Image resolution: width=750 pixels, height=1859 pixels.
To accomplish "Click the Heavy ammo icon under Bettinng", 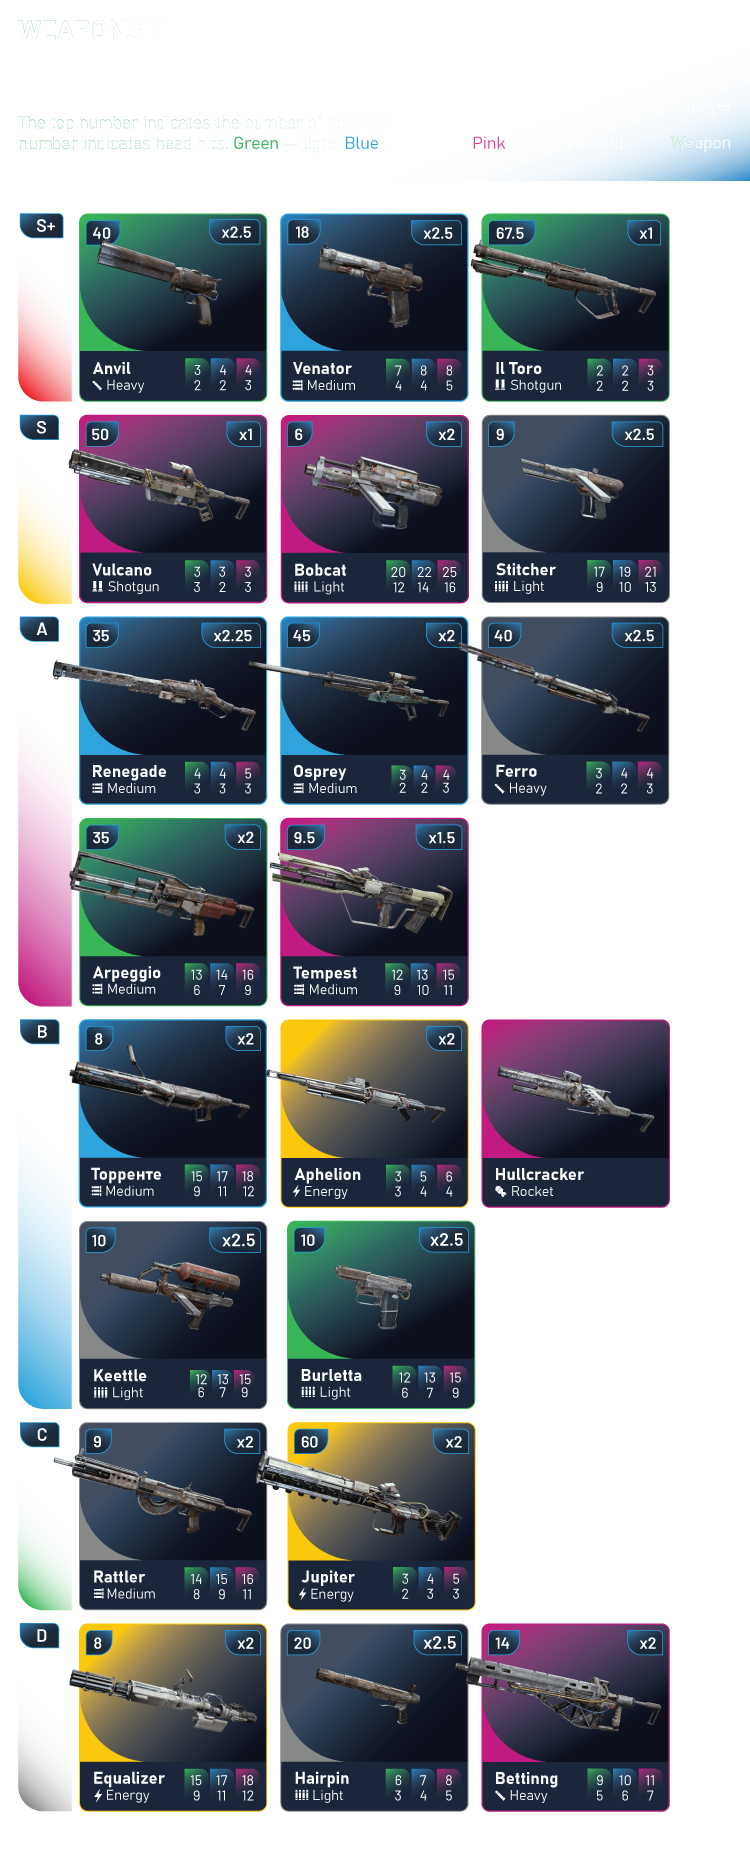I will [x=500, y=1796].
